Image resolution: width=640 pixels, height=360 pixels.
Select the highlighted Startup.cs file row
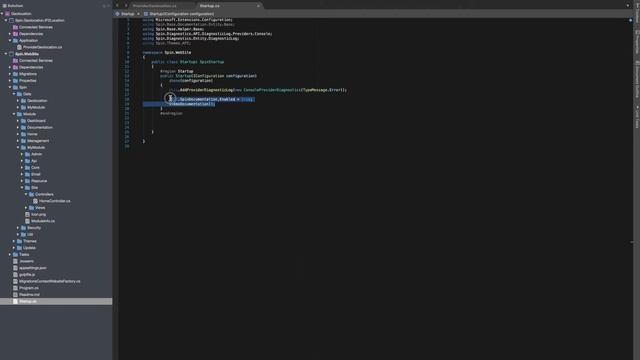click(56, 301)
